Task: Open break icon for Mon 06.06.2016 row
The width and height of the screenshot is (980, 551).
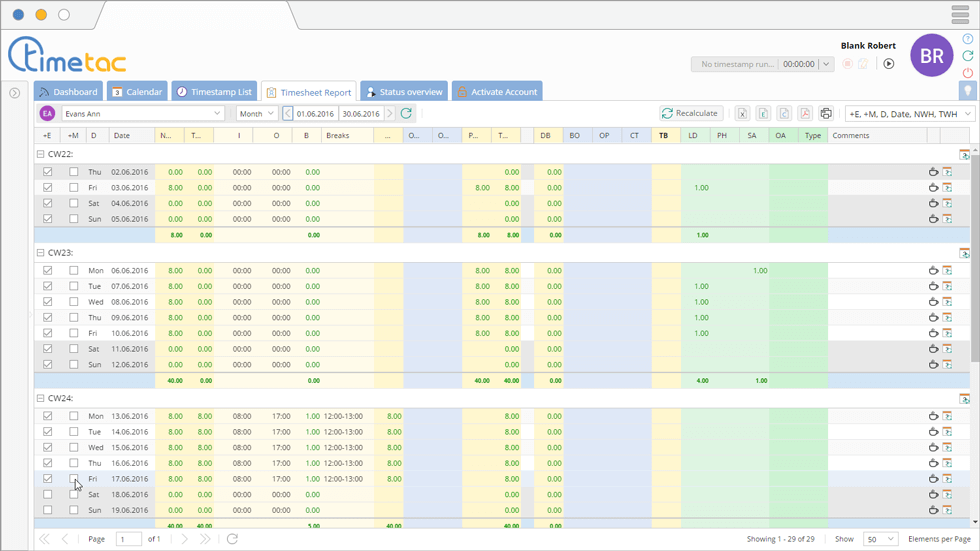Action: [933, 271]
